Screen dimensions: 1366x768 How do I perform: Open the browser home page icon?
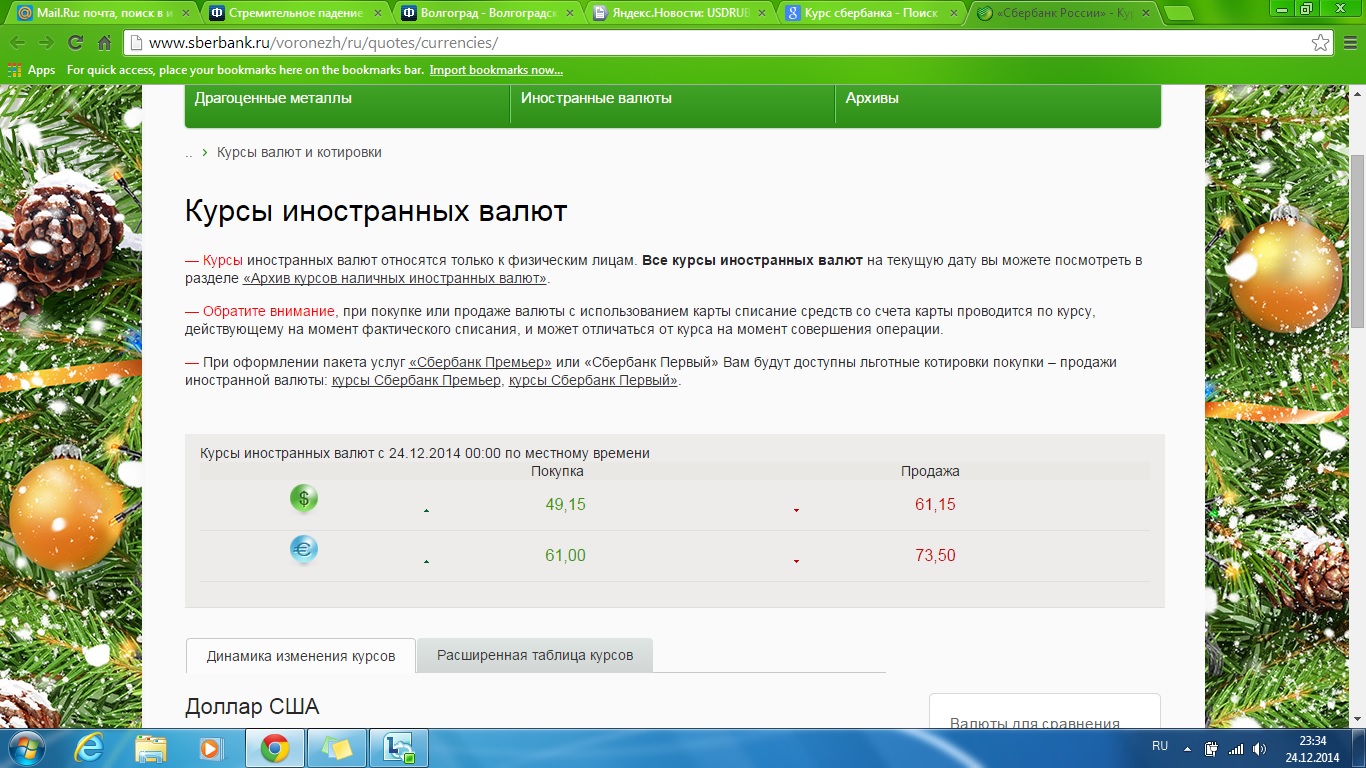click(x=104, y=43)
